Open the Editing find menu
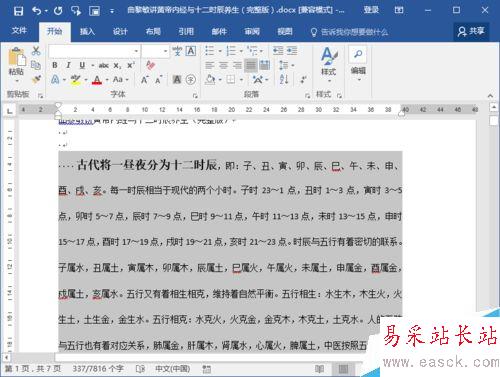Viewport: 500px width, 377px height. click(358, 63)
